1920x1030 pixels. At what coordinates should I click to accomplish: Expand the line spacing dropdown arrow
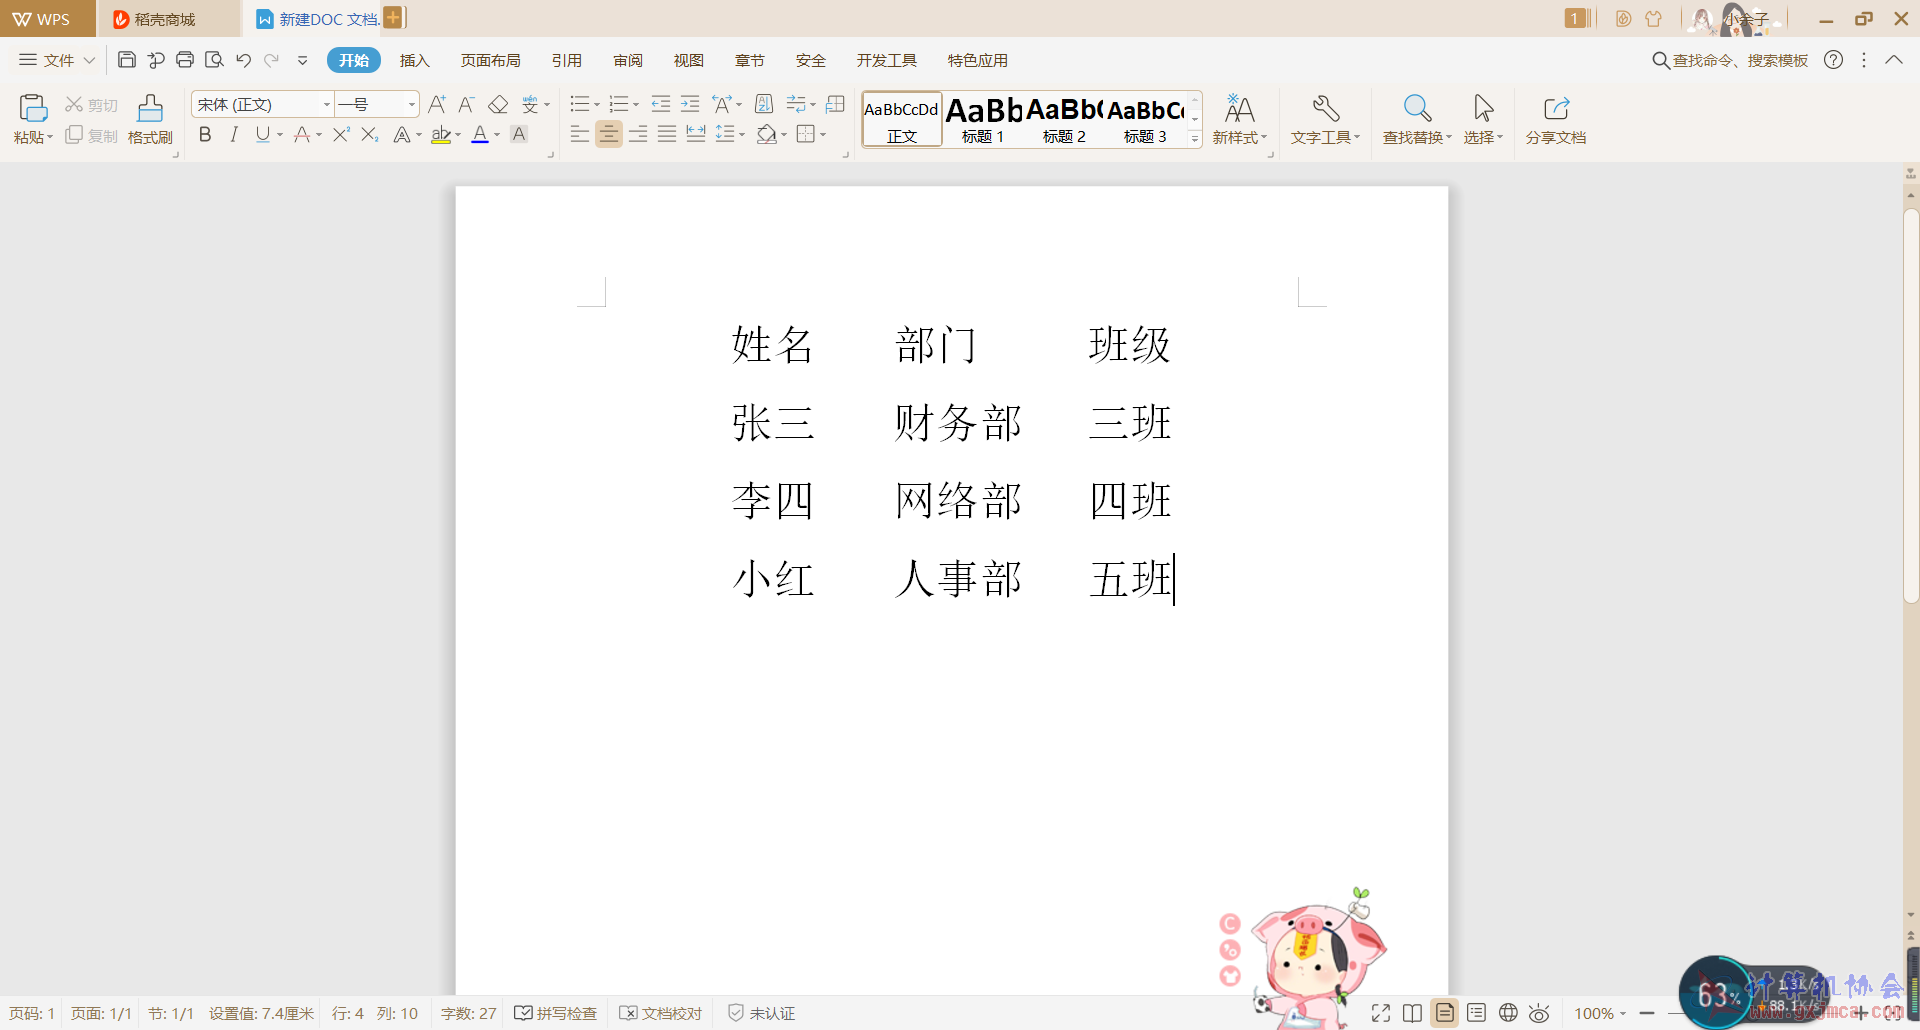tap(742, 135)
